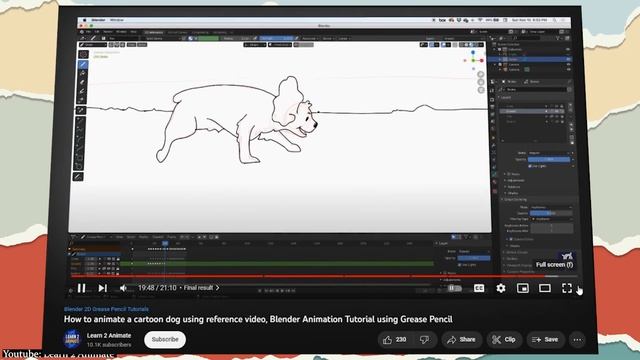
Task: Click the red X axis gizmo
Action: point(482,60)
